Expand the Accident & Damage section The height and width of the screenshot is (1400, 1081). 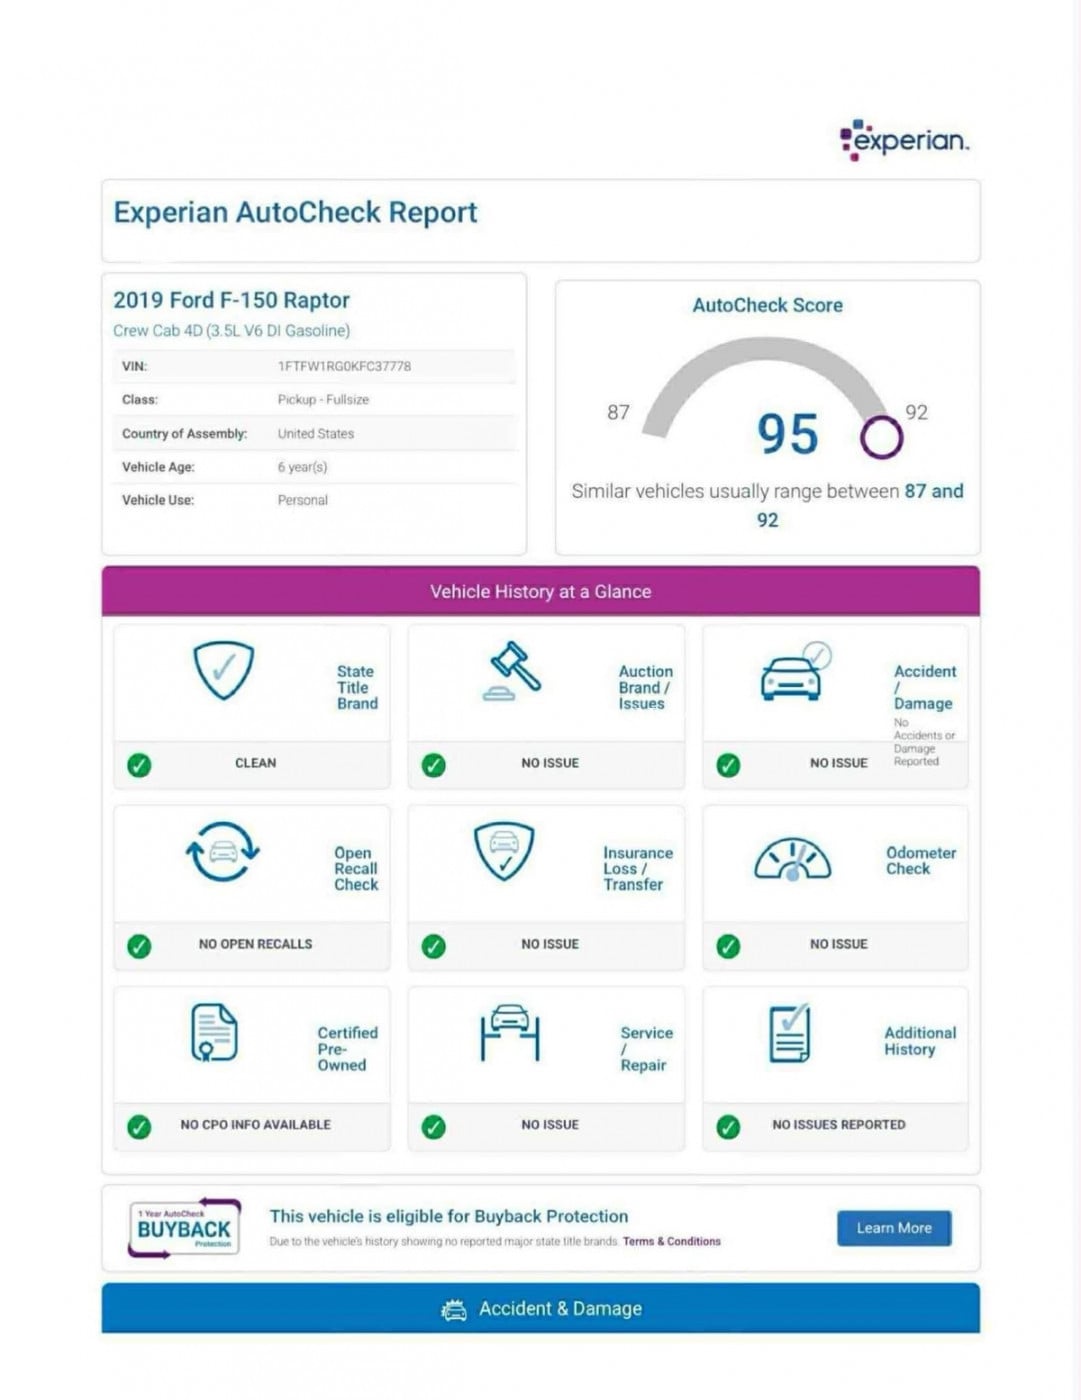pyautogui.click(x=541, y=1309)
